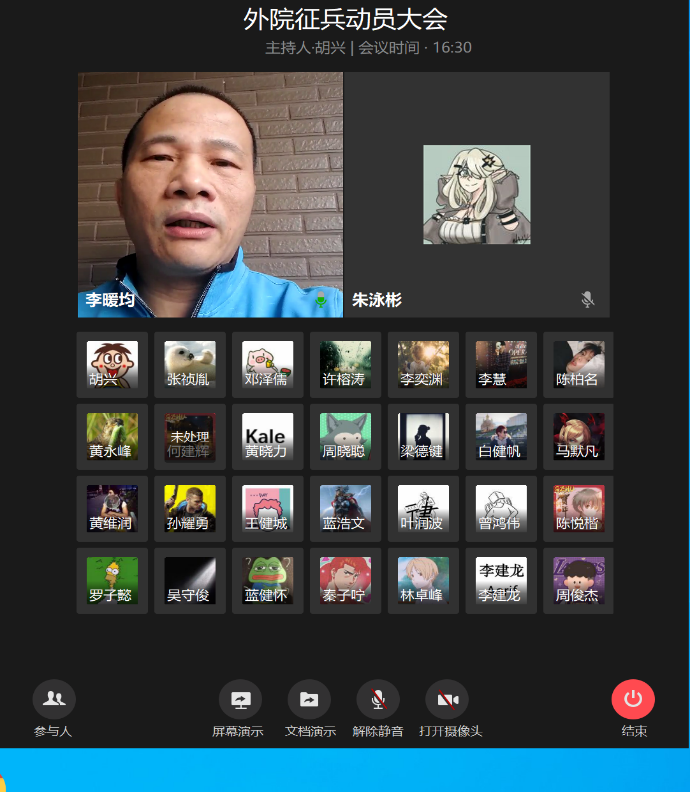Open the 参与人 participants panel

pyautogui.click(x=53, y=699)
